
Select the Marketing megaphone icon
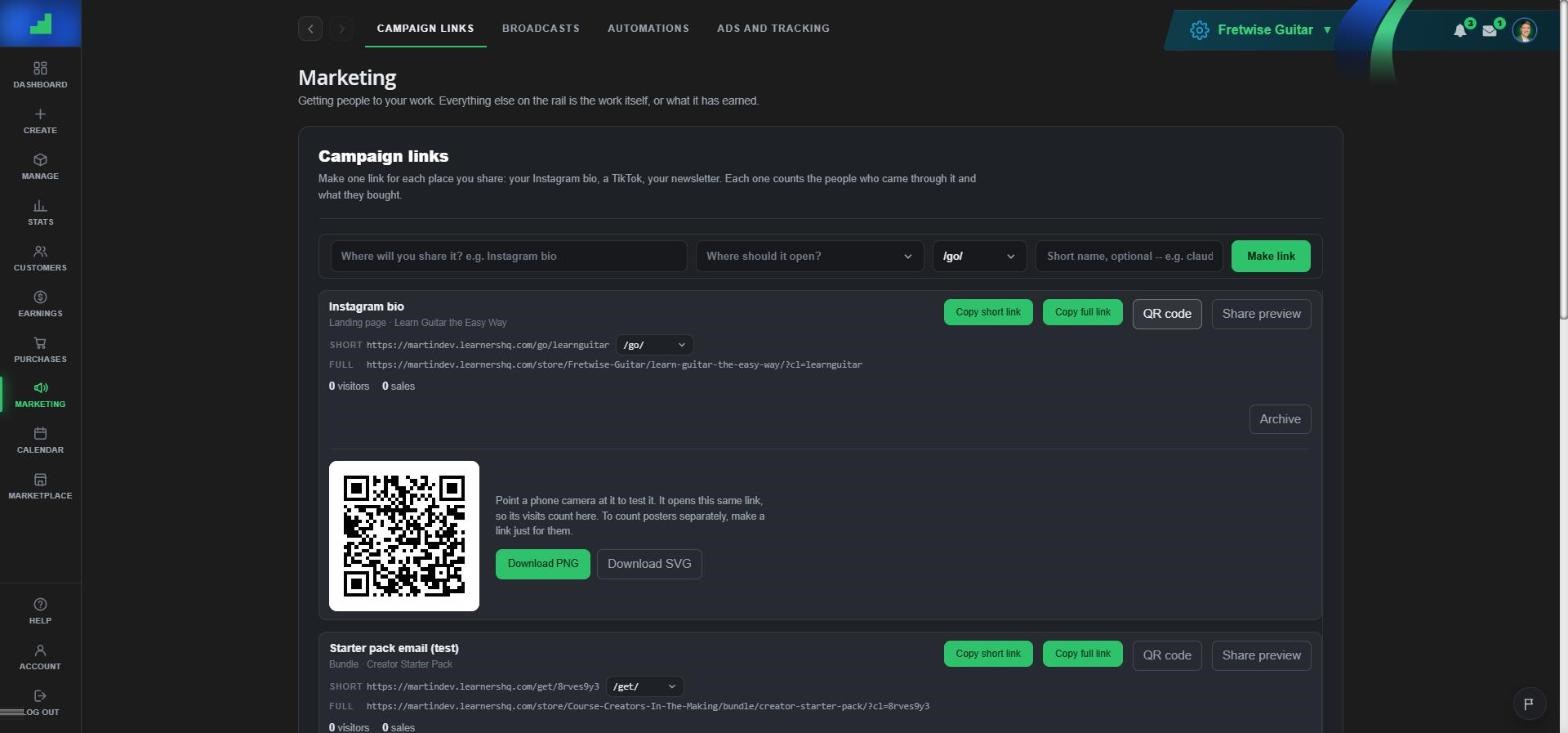[40, 388]
